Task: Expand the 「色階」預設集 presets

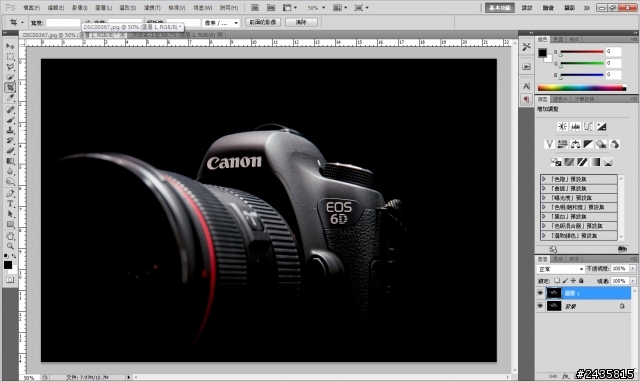Action: pyautogui.click(x=544, y=179)
